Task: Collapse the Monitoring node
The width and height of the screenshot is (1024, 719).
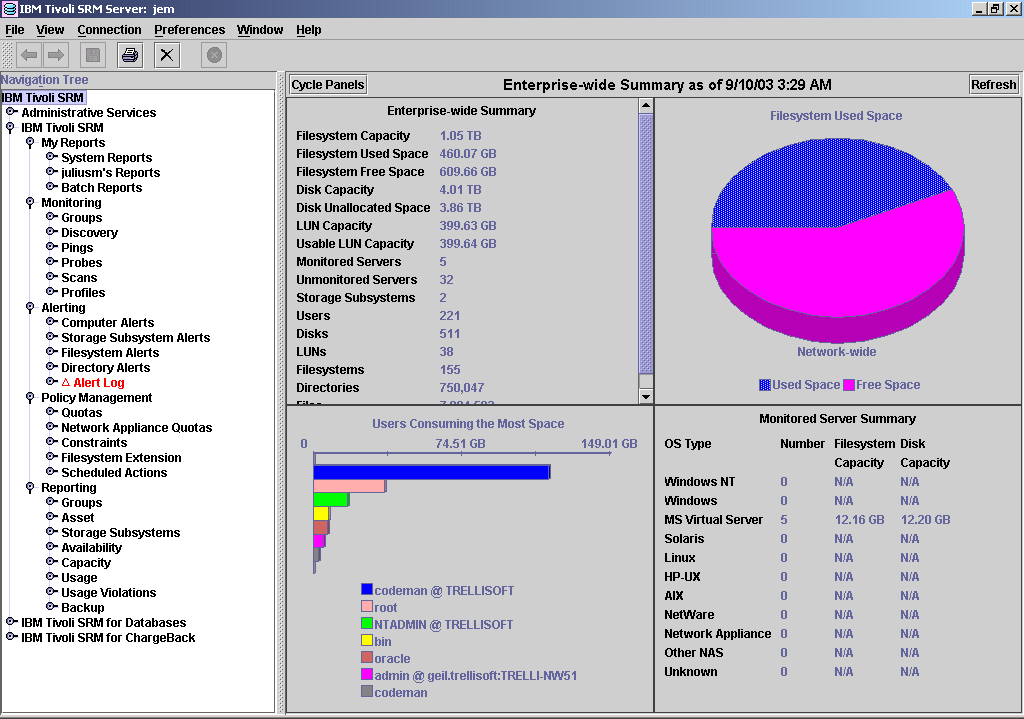Action: click(30, 202)
